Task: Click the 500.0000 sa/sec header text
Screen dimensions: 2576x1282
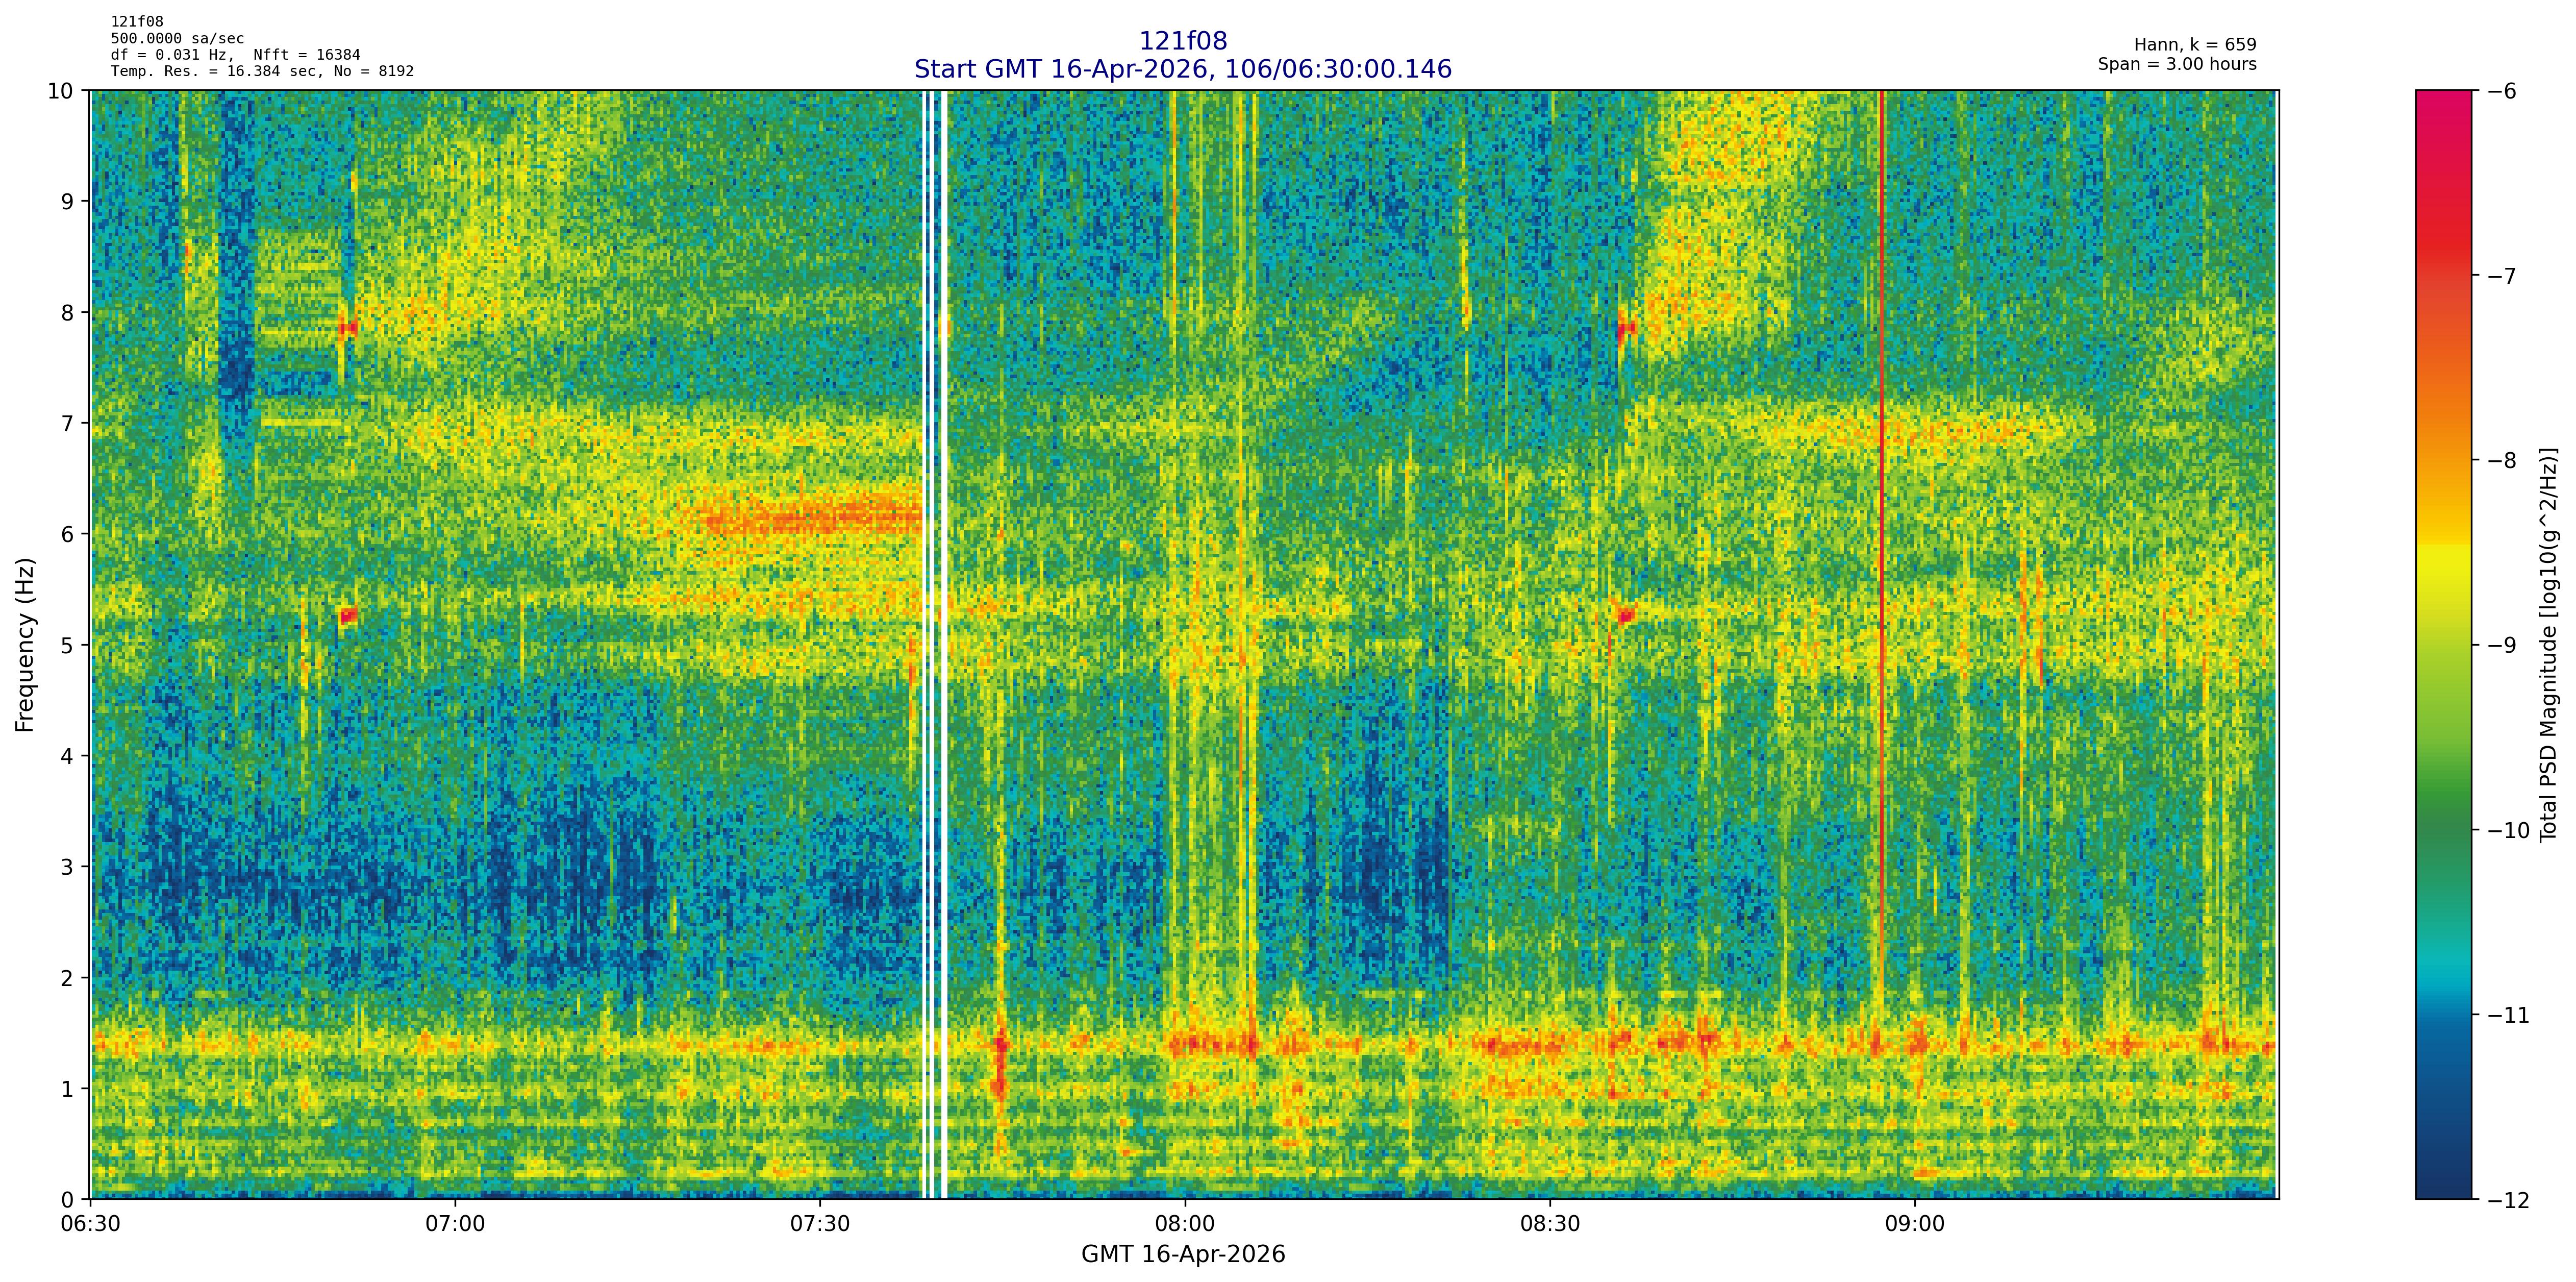Action: [x=177, y=39]
